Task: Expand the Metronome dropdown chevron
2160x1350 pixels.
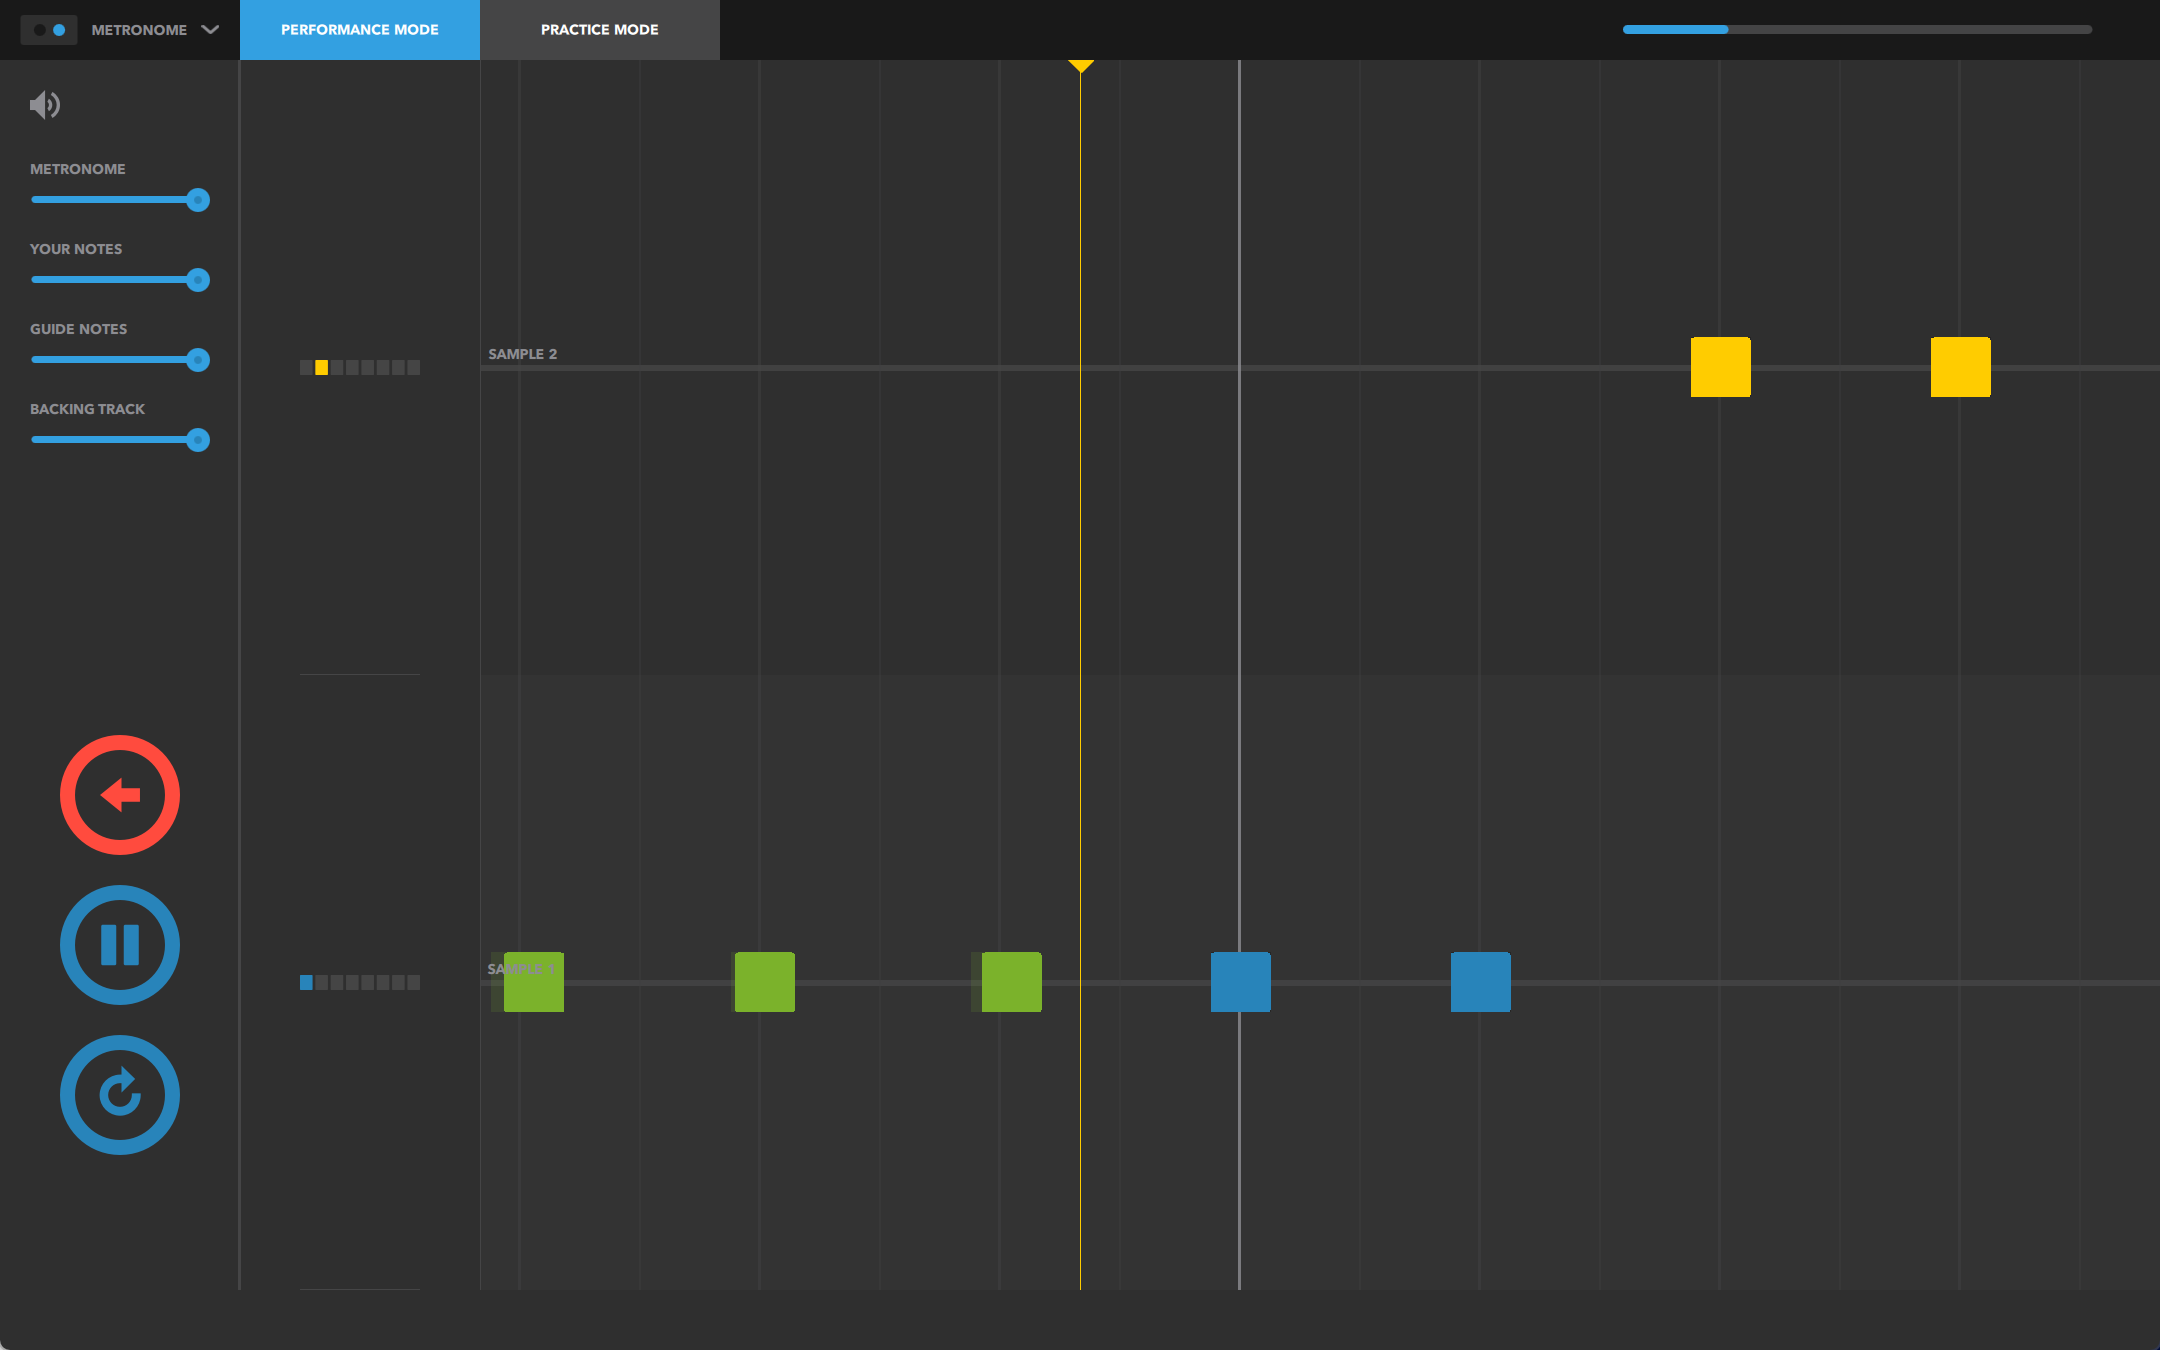Action: 210,30
